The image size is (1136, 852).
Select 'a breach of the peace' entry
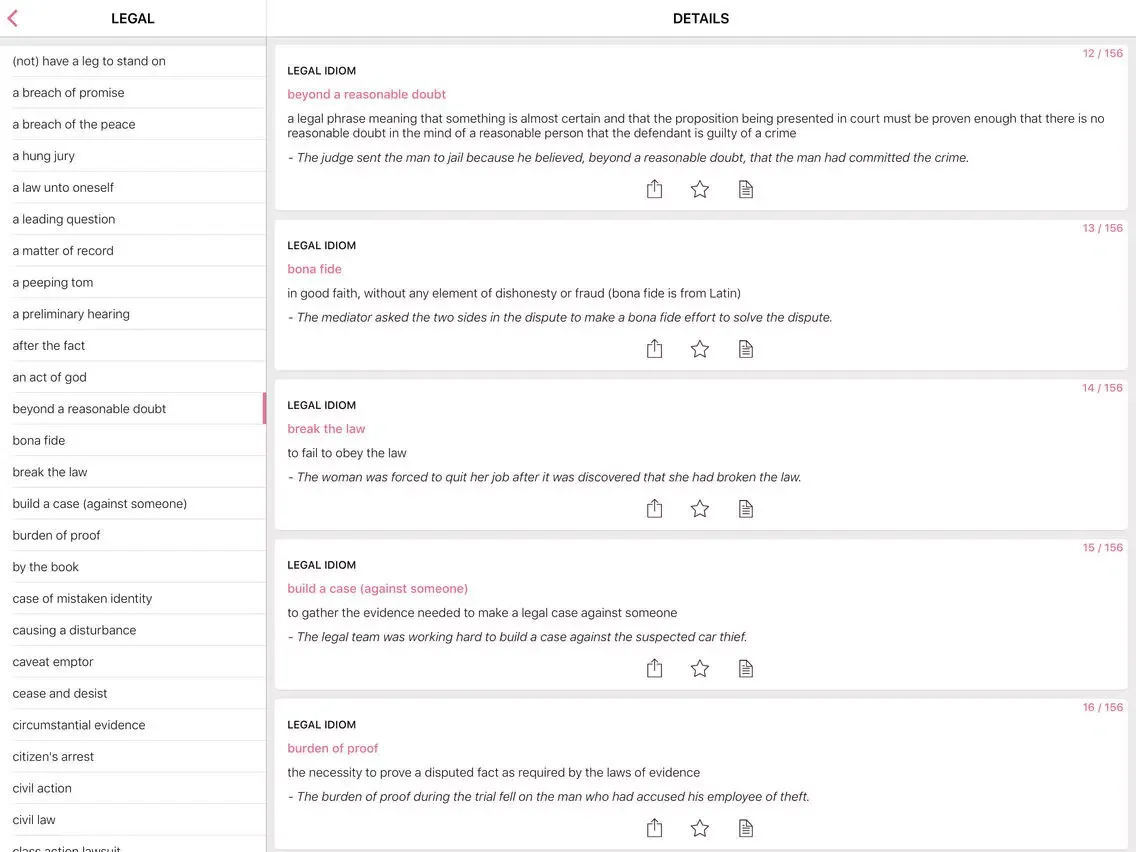(x=133, y=124)
